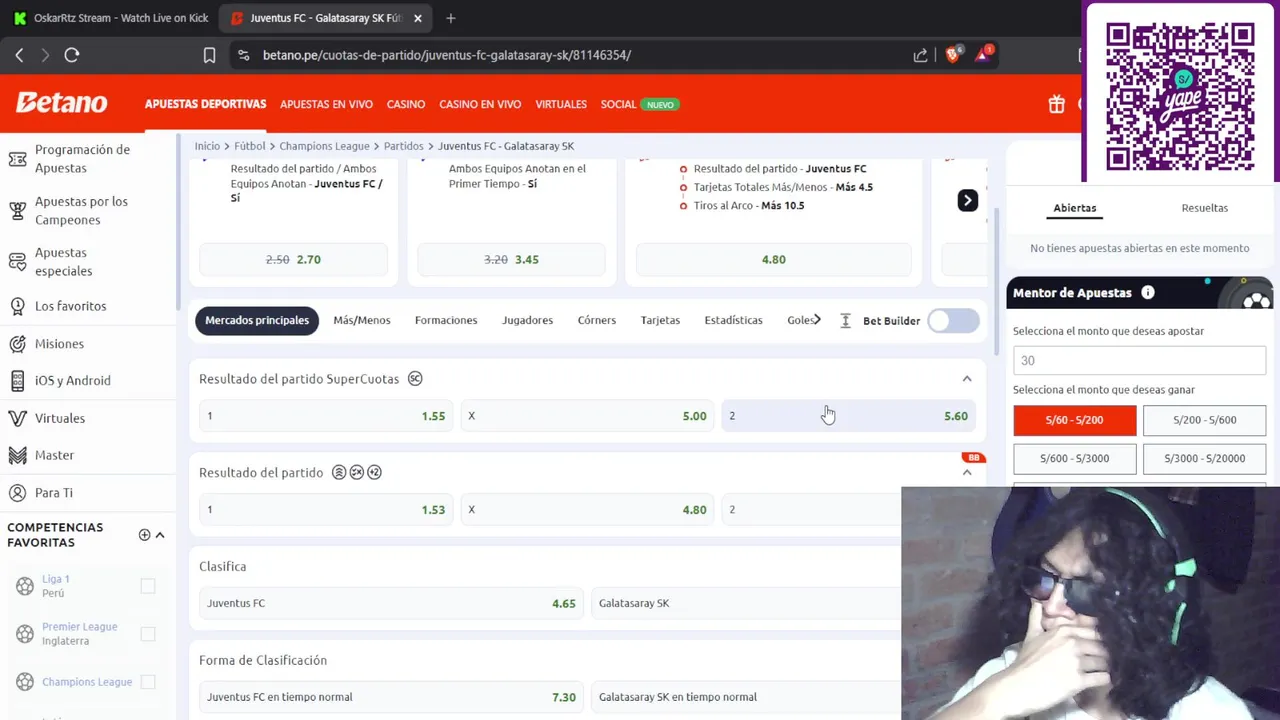Switch to Resueltas bets tab
Image resolution: width=1280 pixels, height=720 pixels.
point(1204,208)
